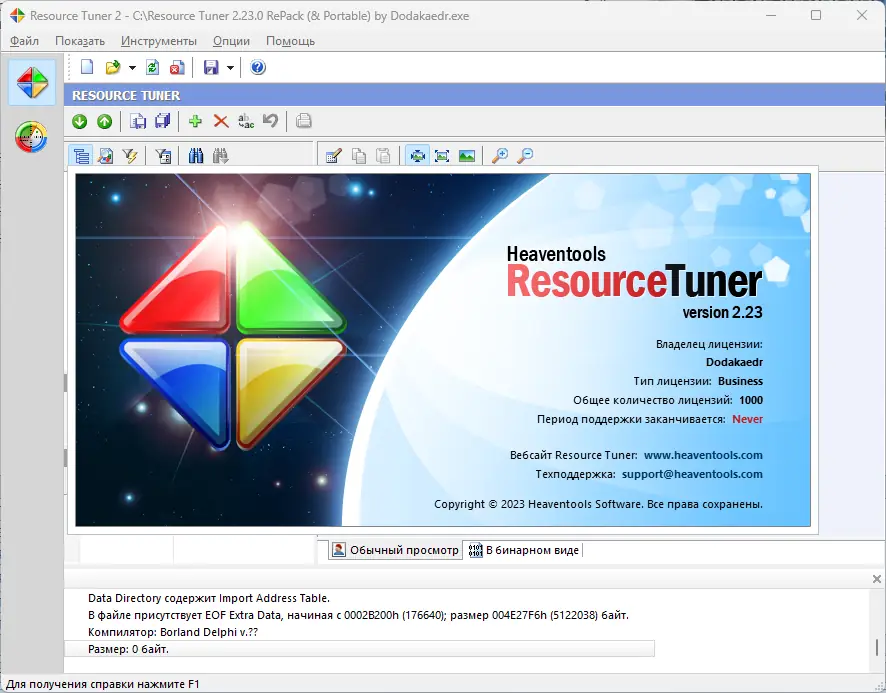Click the filter with lightning icon

point(130,155)
